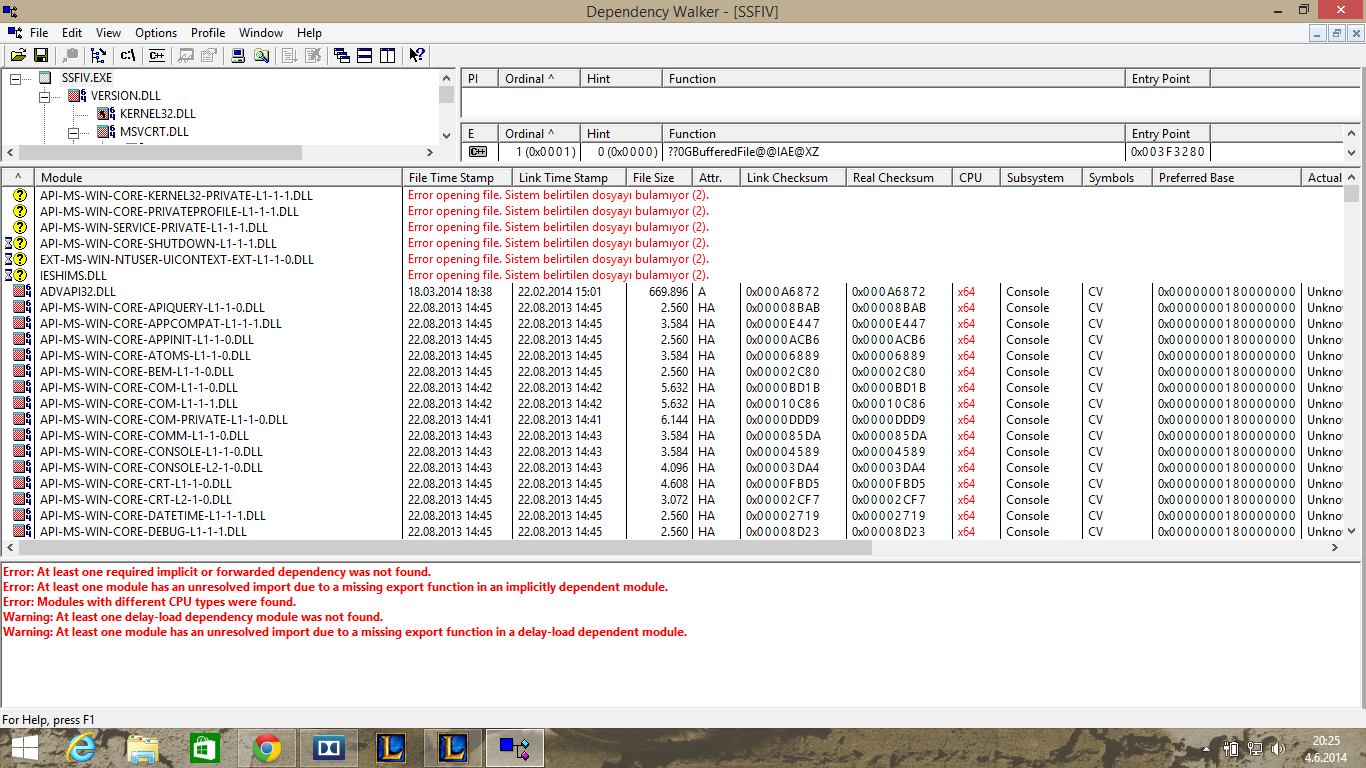Sort by CPU column header
This screenshot has width=1366, height=768.
tap(976, 178)
